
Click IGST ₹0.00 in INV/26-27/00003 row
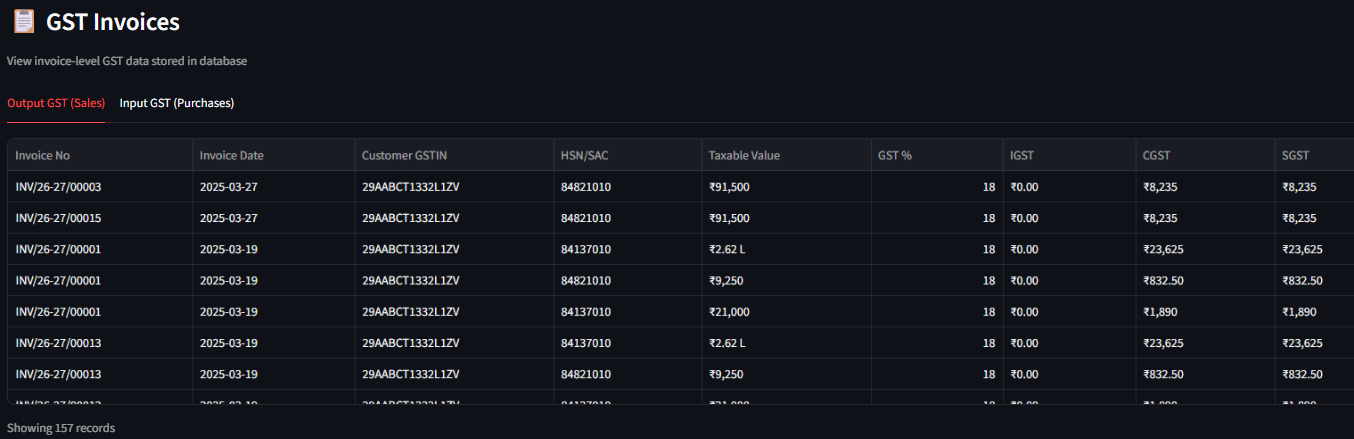coord(1069,187)
